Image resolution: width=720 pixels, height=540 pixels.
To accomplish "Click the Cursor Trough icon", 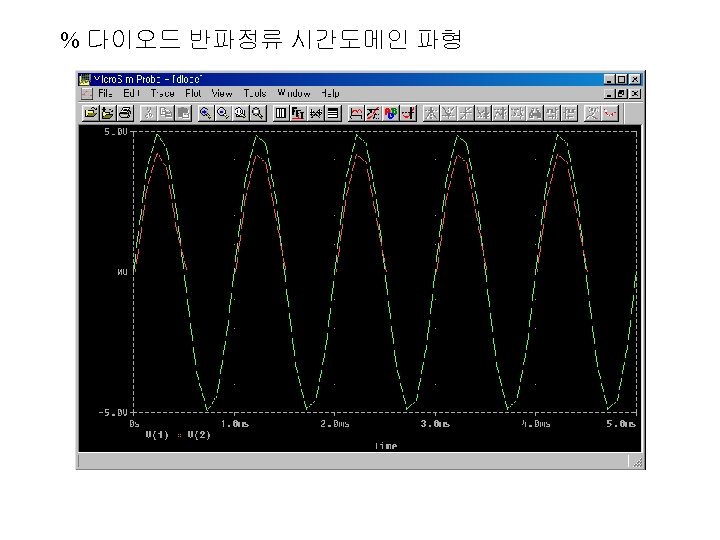I will [x=448, y=113].
